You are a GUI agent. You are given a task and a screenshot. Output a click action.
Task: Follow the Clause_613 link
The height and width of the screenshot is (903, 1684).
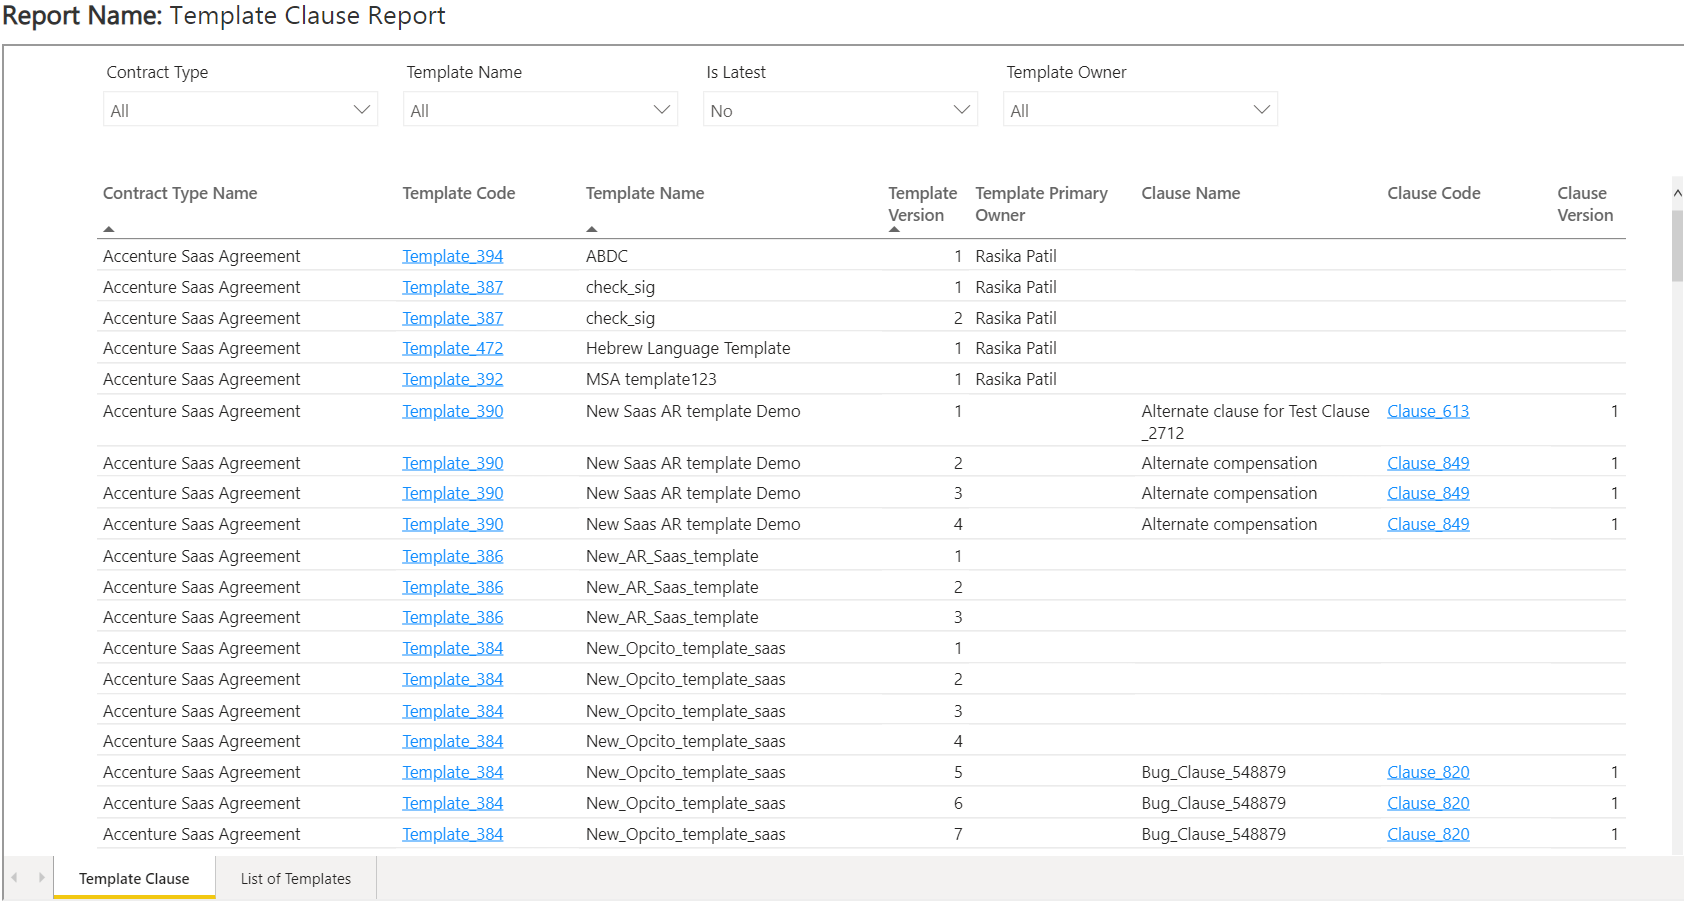pyautogui.click(x=1428, y=412)
